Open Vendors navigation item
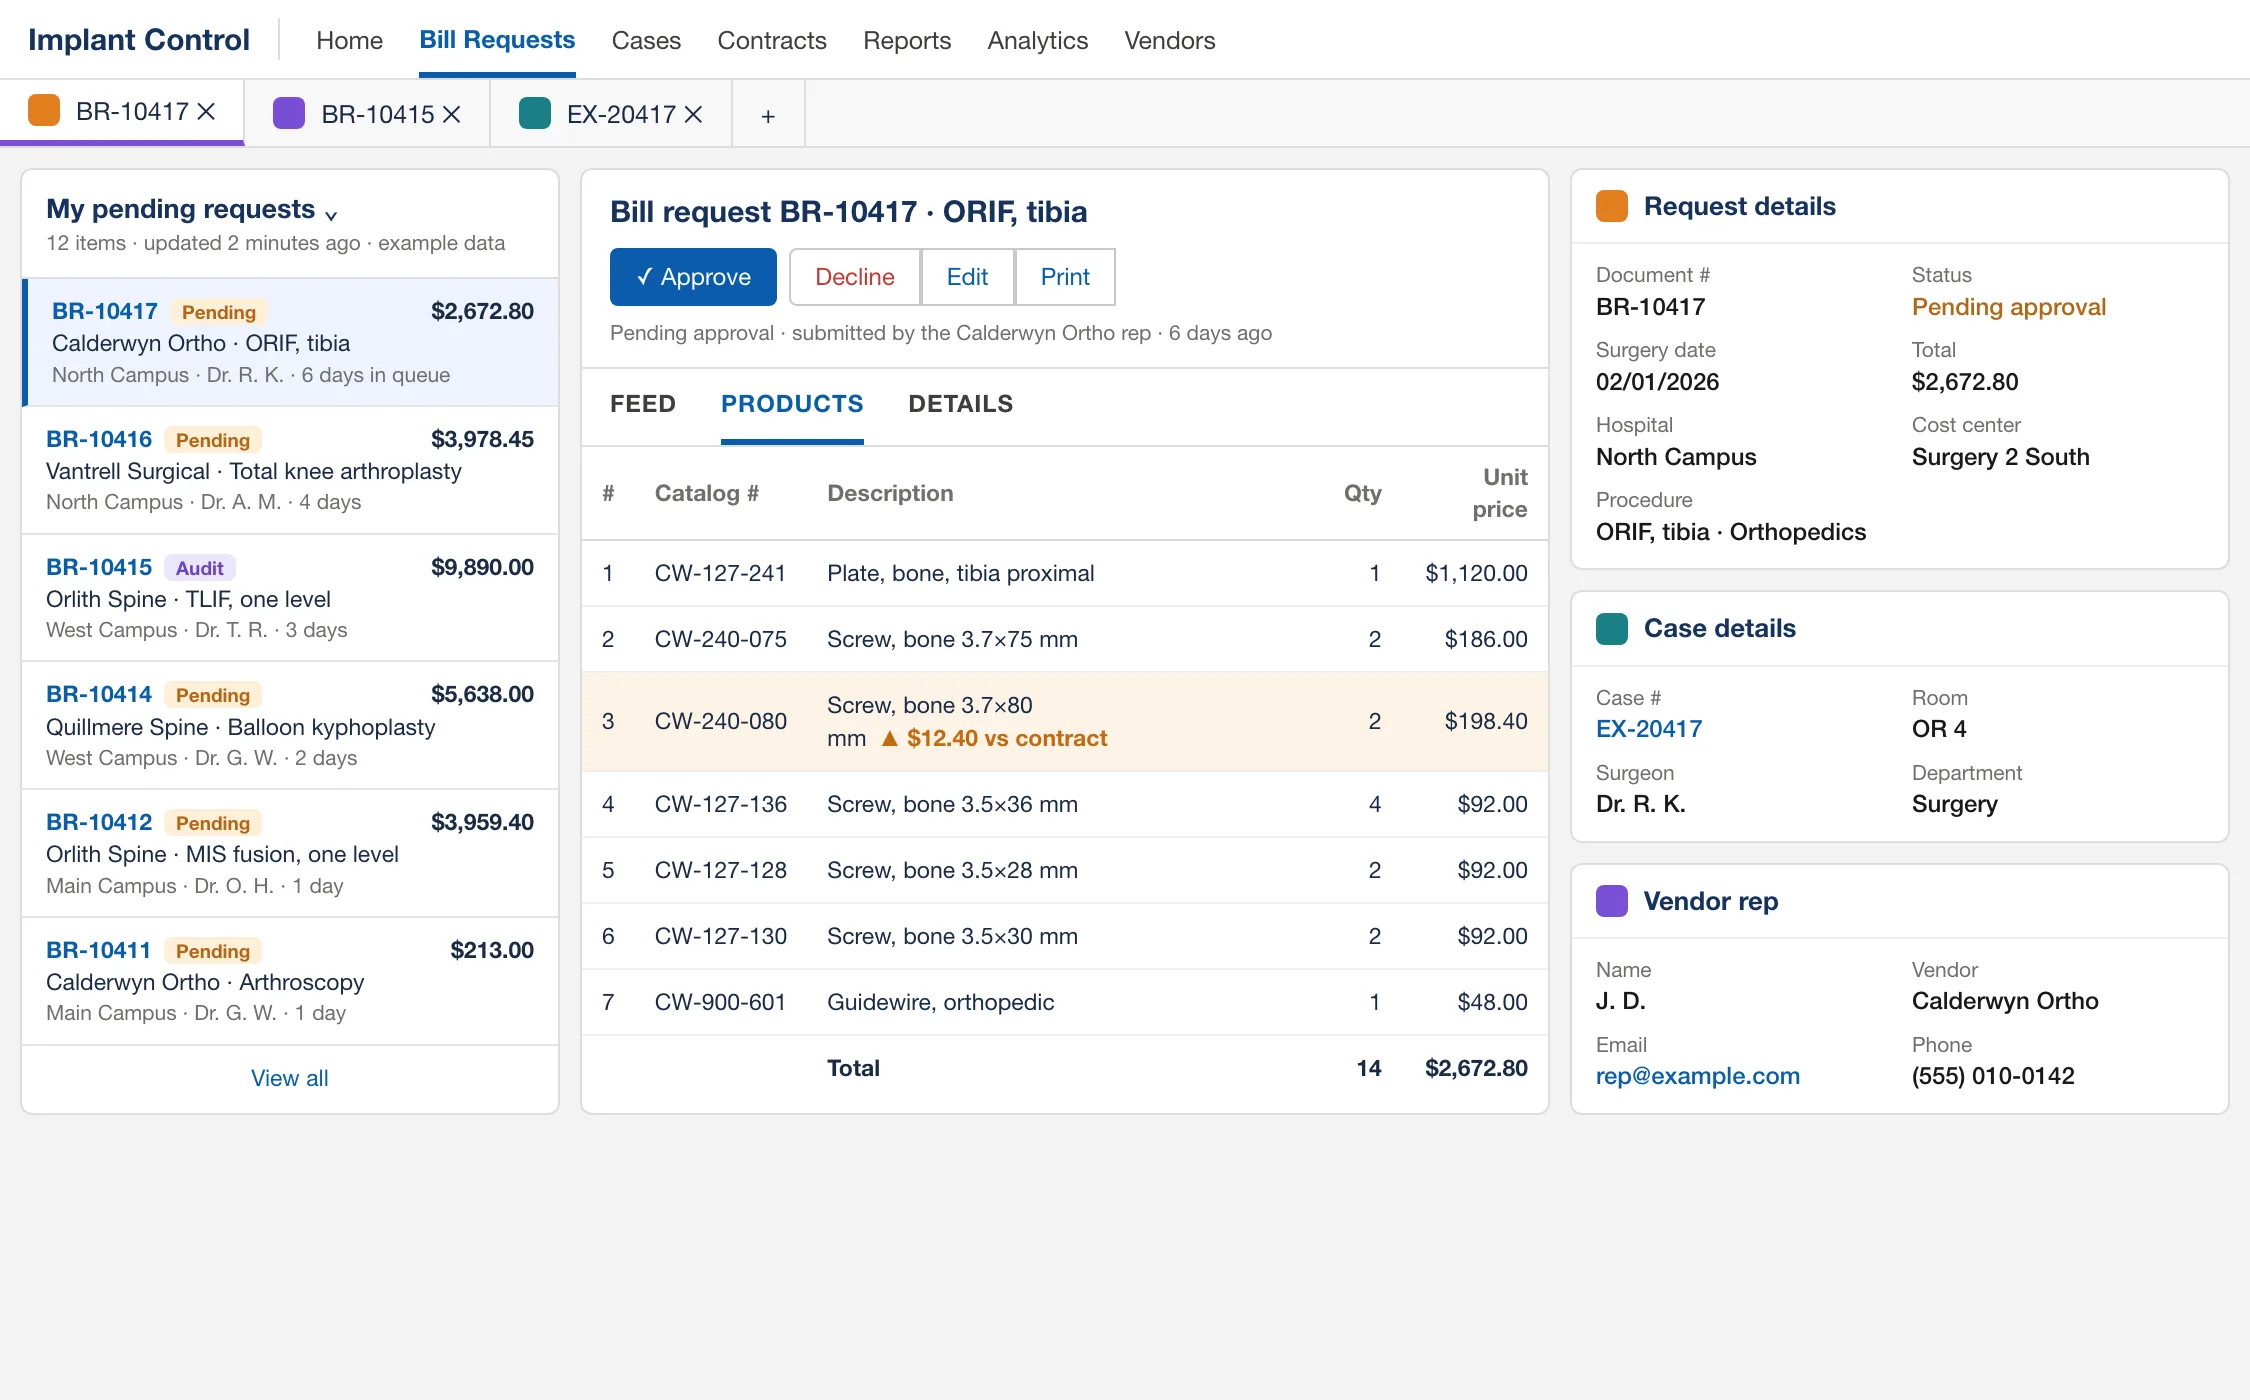The width and height of the screenshot is (2250, 1400). [x=1170, y=40]
